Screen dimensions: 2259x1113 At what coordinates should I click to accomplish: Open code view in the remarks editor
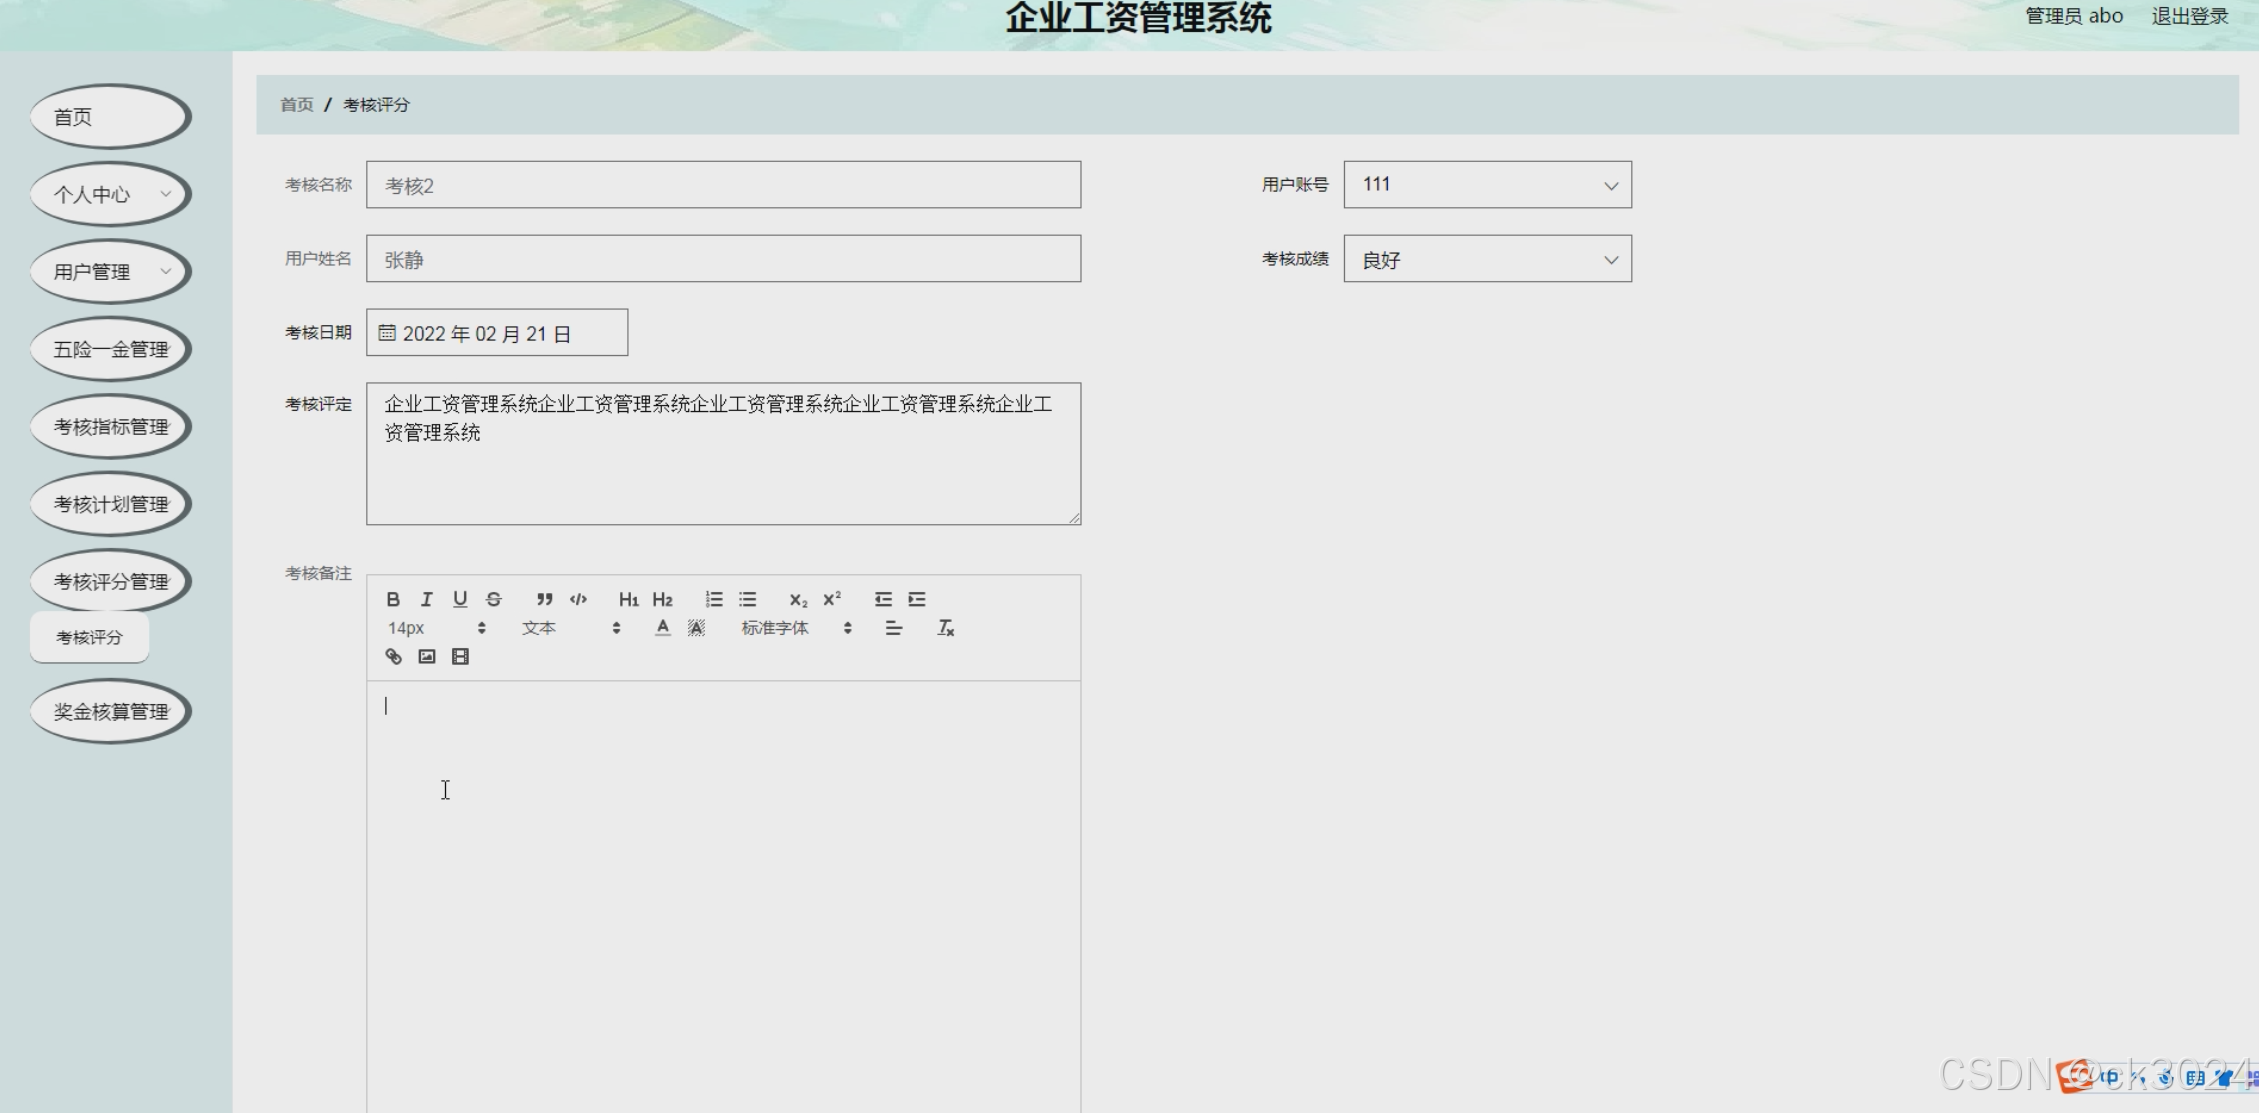click(577, 598)
